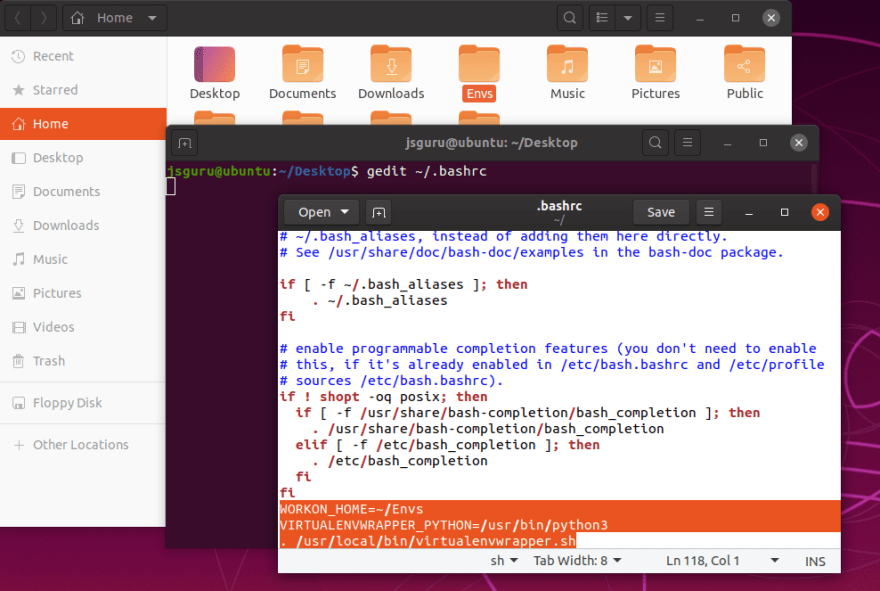Open the Desktop folder icon
The width and height of the screenshot is (880, 591).
(214, 73)
